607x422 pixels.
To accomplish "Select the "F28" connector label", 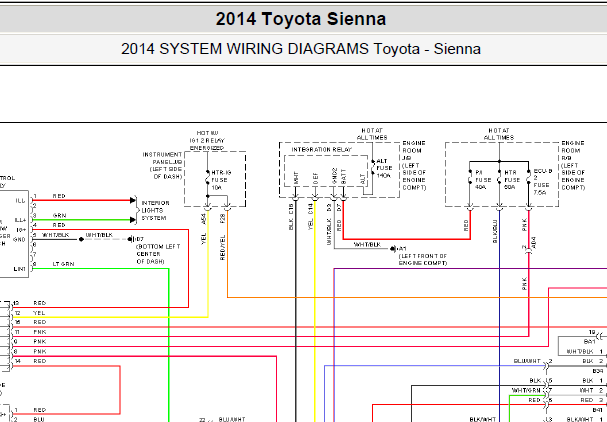I will pos(223,219).
